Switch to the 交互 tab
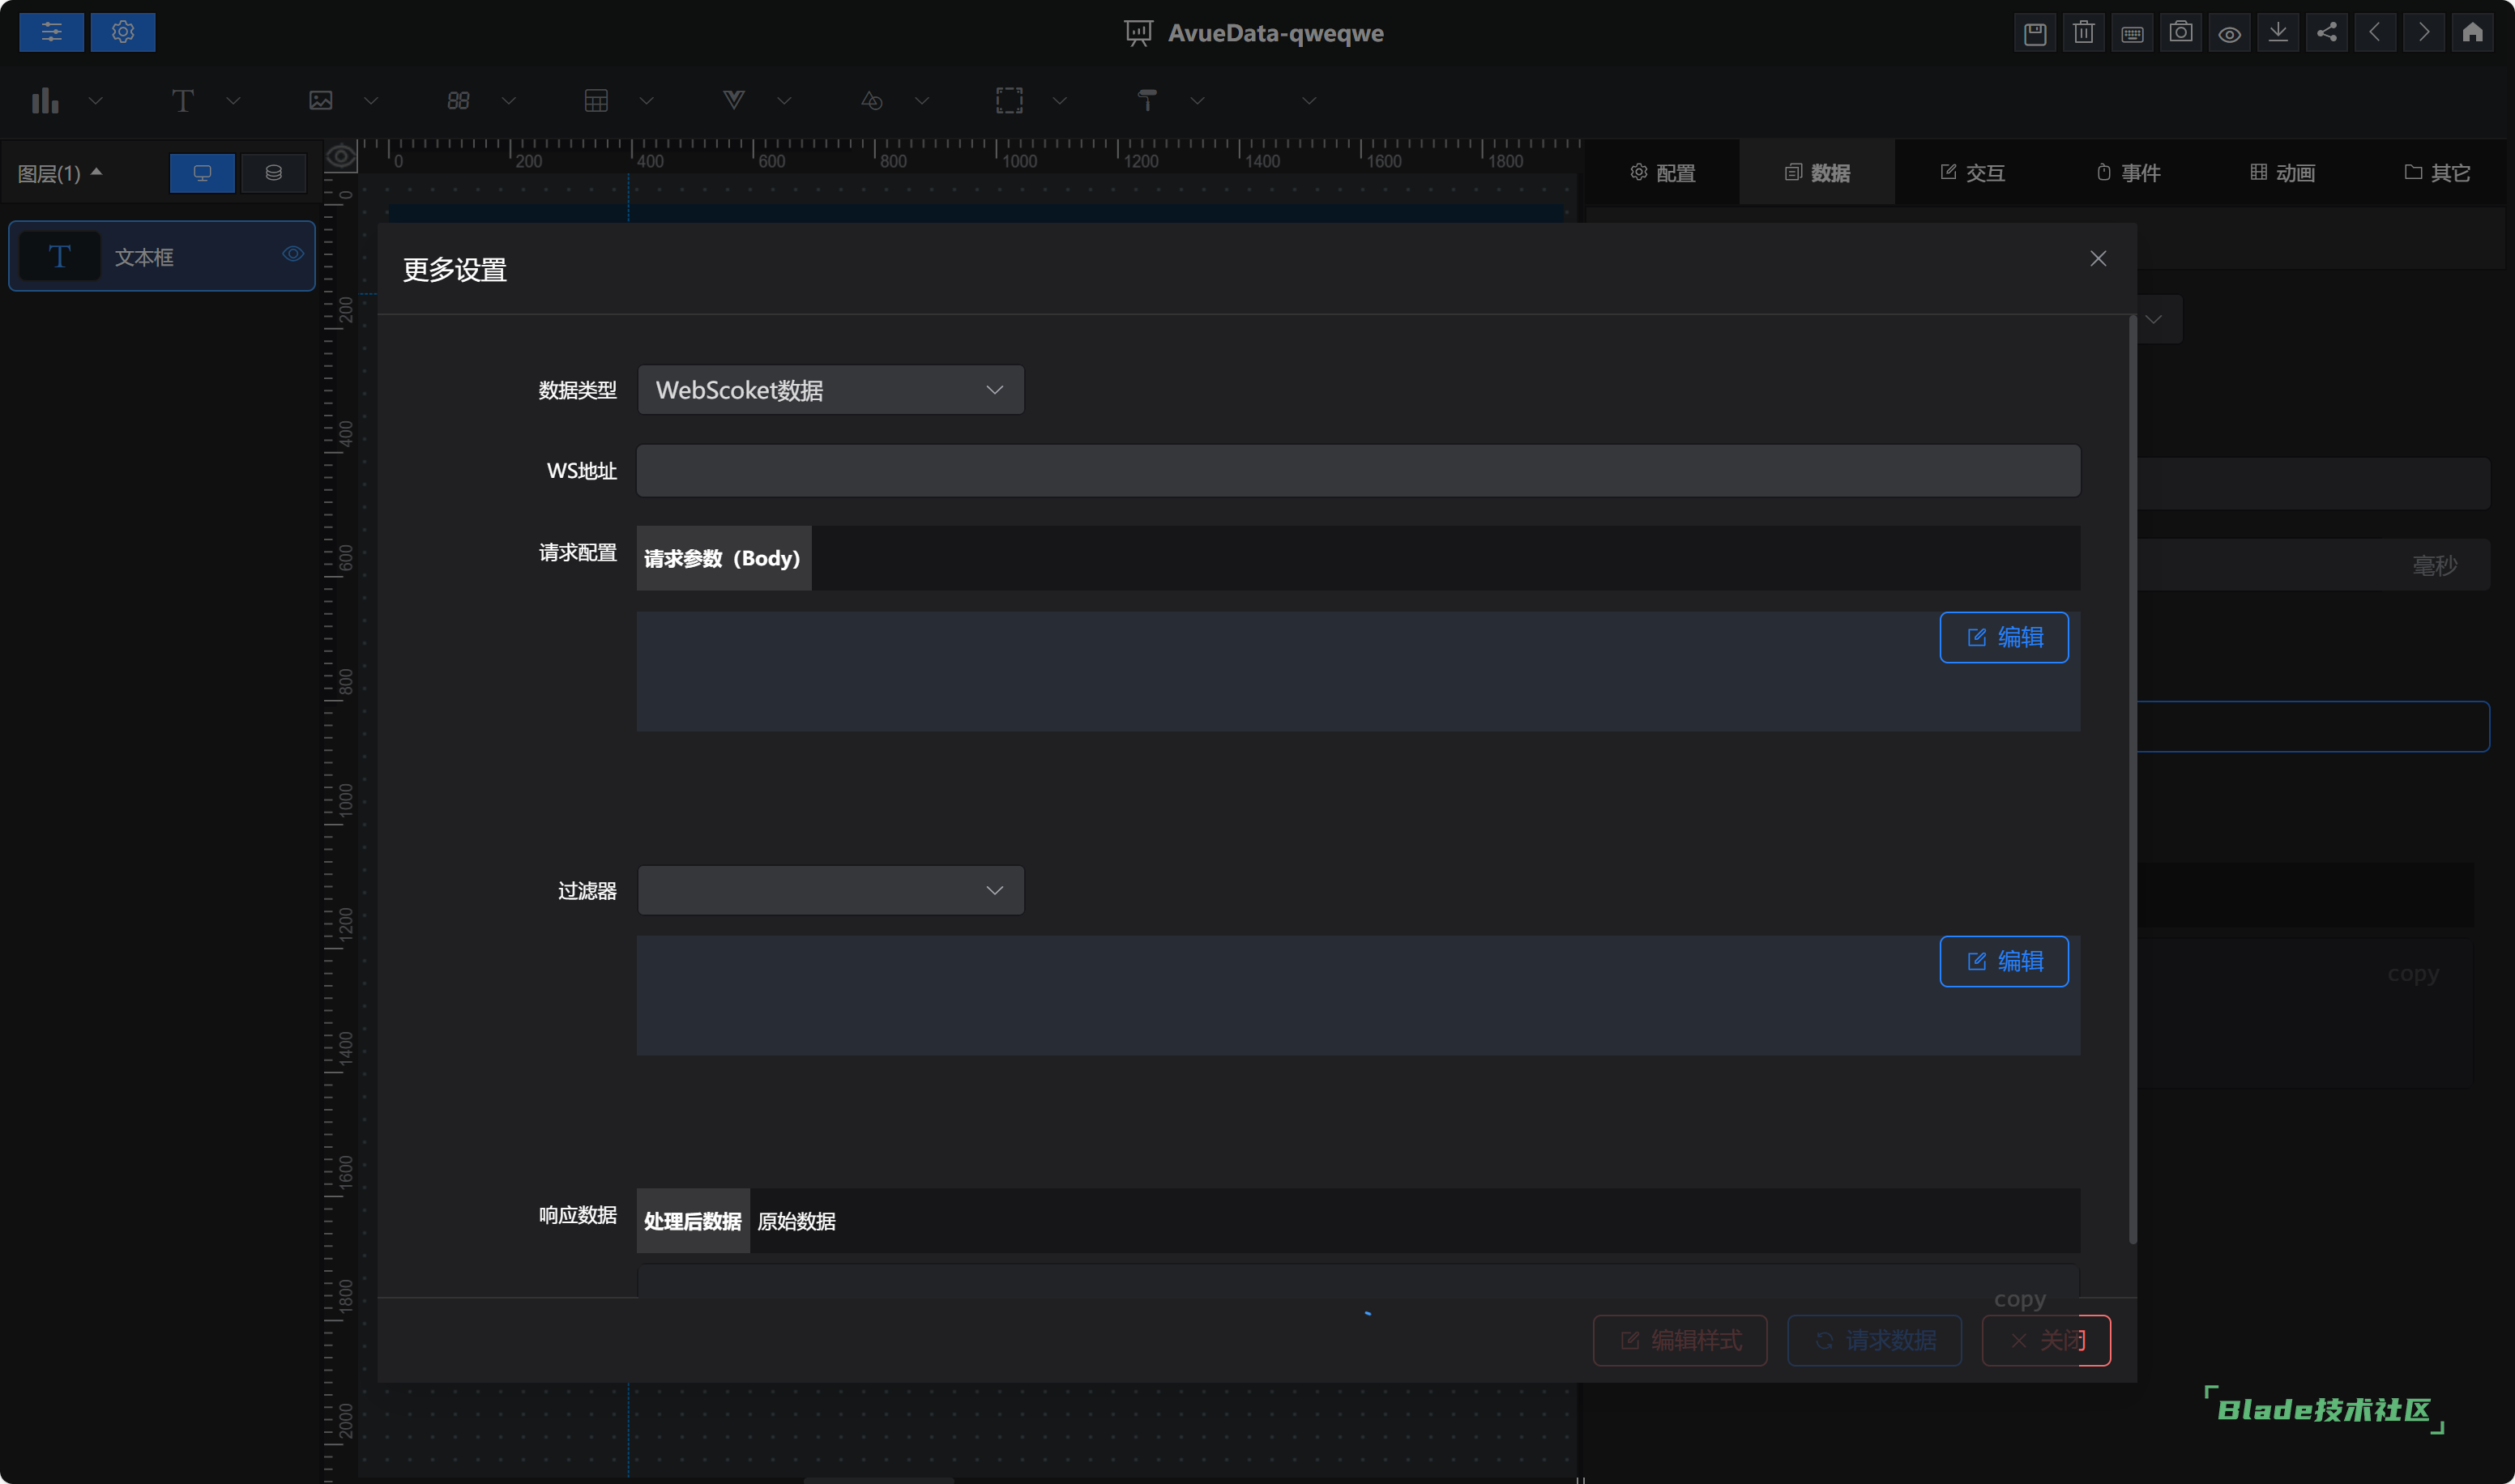 point(1972,173)
